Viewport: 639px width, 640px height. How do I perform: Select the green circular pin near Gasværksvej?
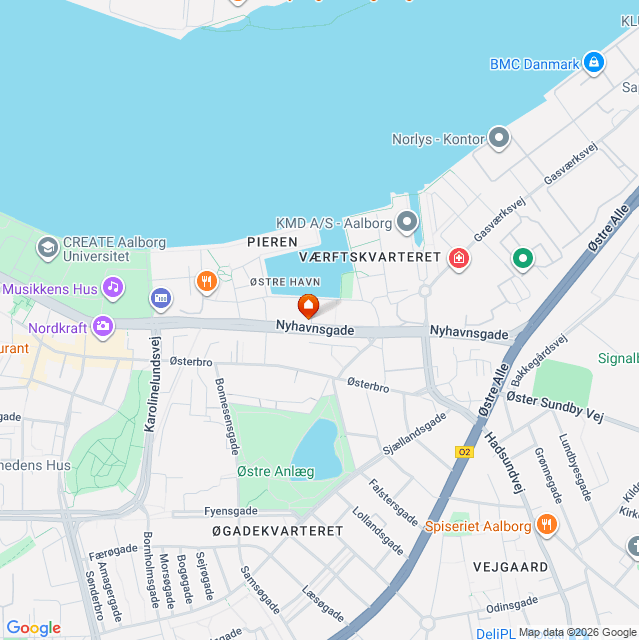[523, 259]
